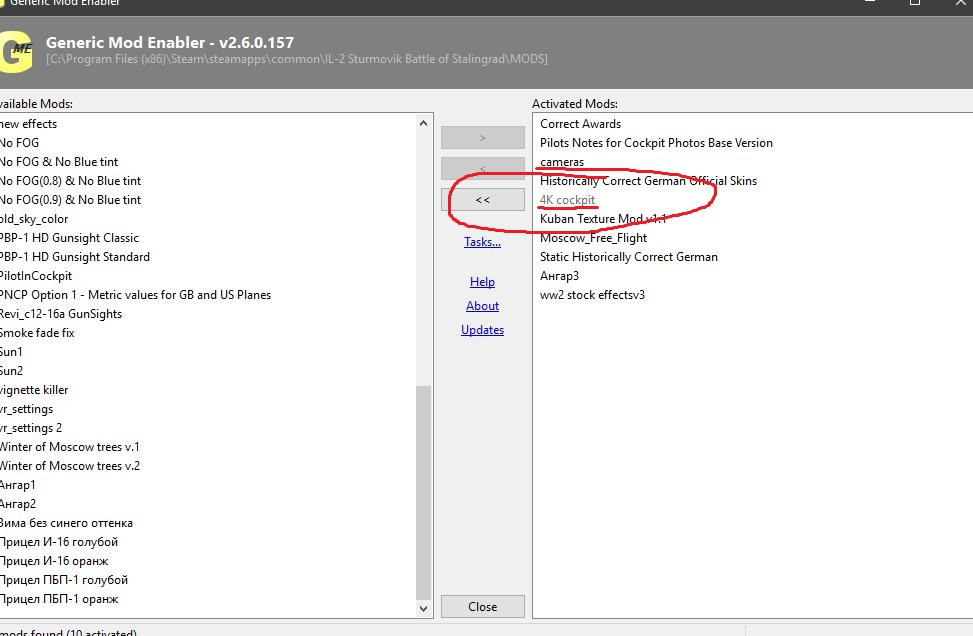Select 'PBP-1 HD Gunsight Classic' mod
Viewport: 973px width, 636px height.
coord(70,238)
